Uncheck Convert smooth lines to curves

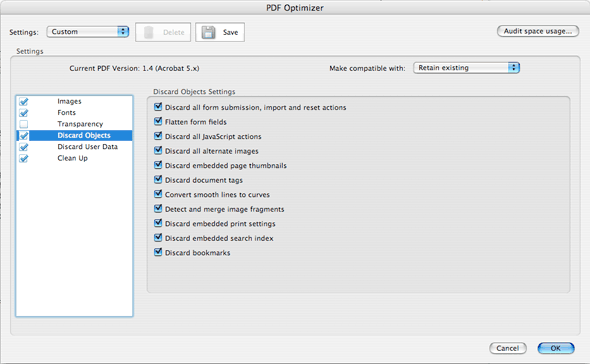point(158,194)
